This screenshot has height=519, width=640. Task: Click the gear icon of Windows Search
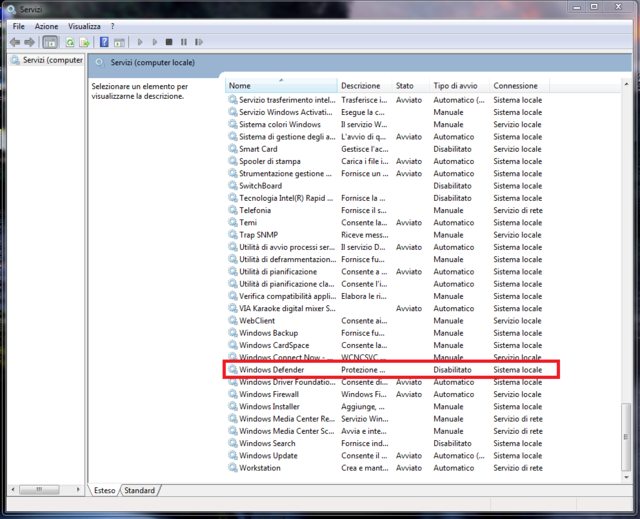pos(233,443)
